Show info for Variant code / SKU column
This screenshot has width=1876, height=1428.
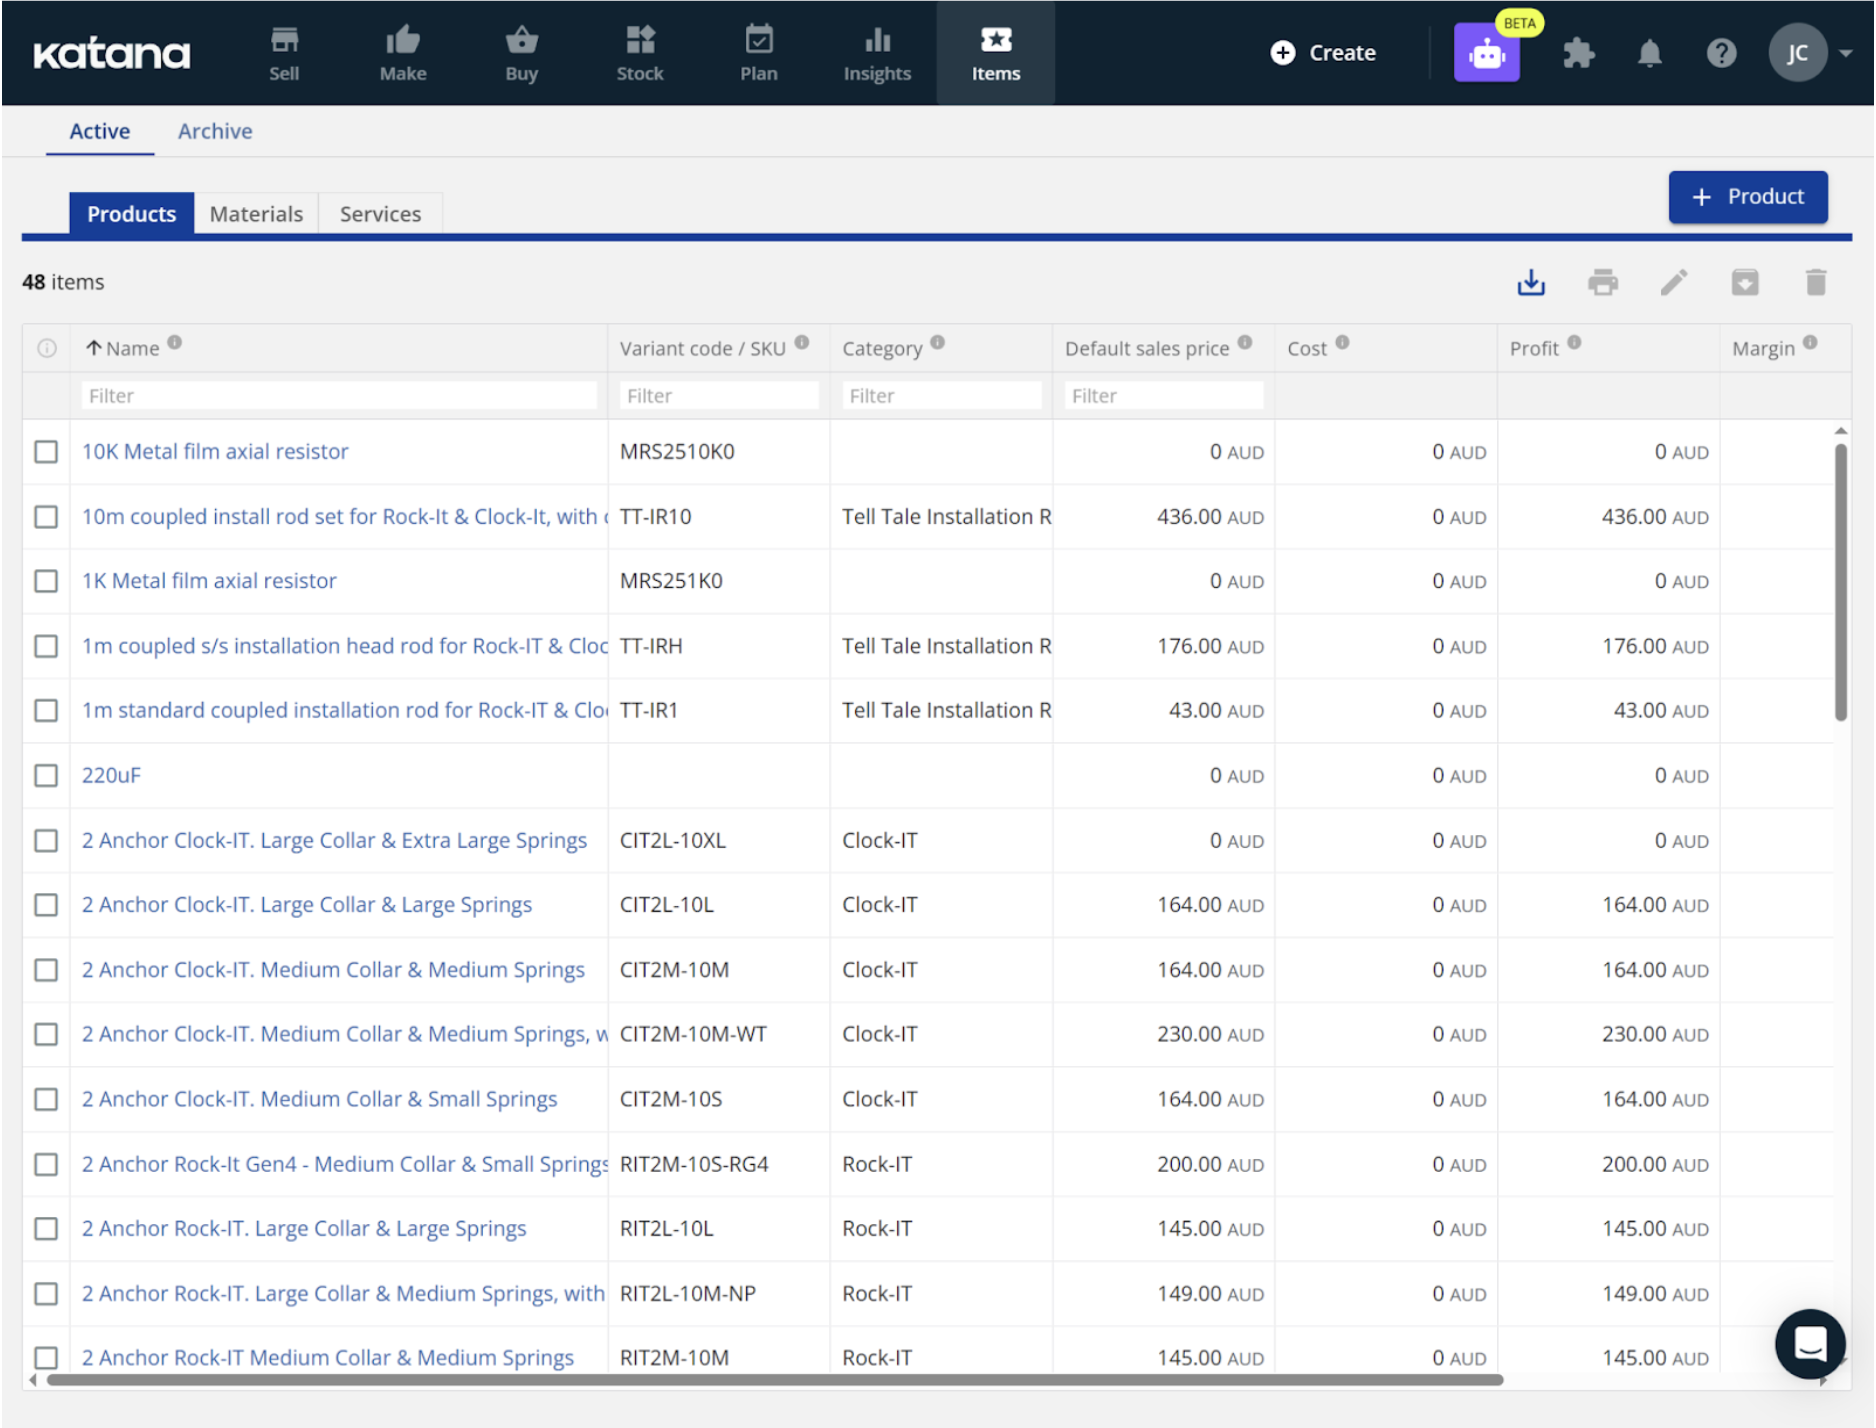coord(802,342)
